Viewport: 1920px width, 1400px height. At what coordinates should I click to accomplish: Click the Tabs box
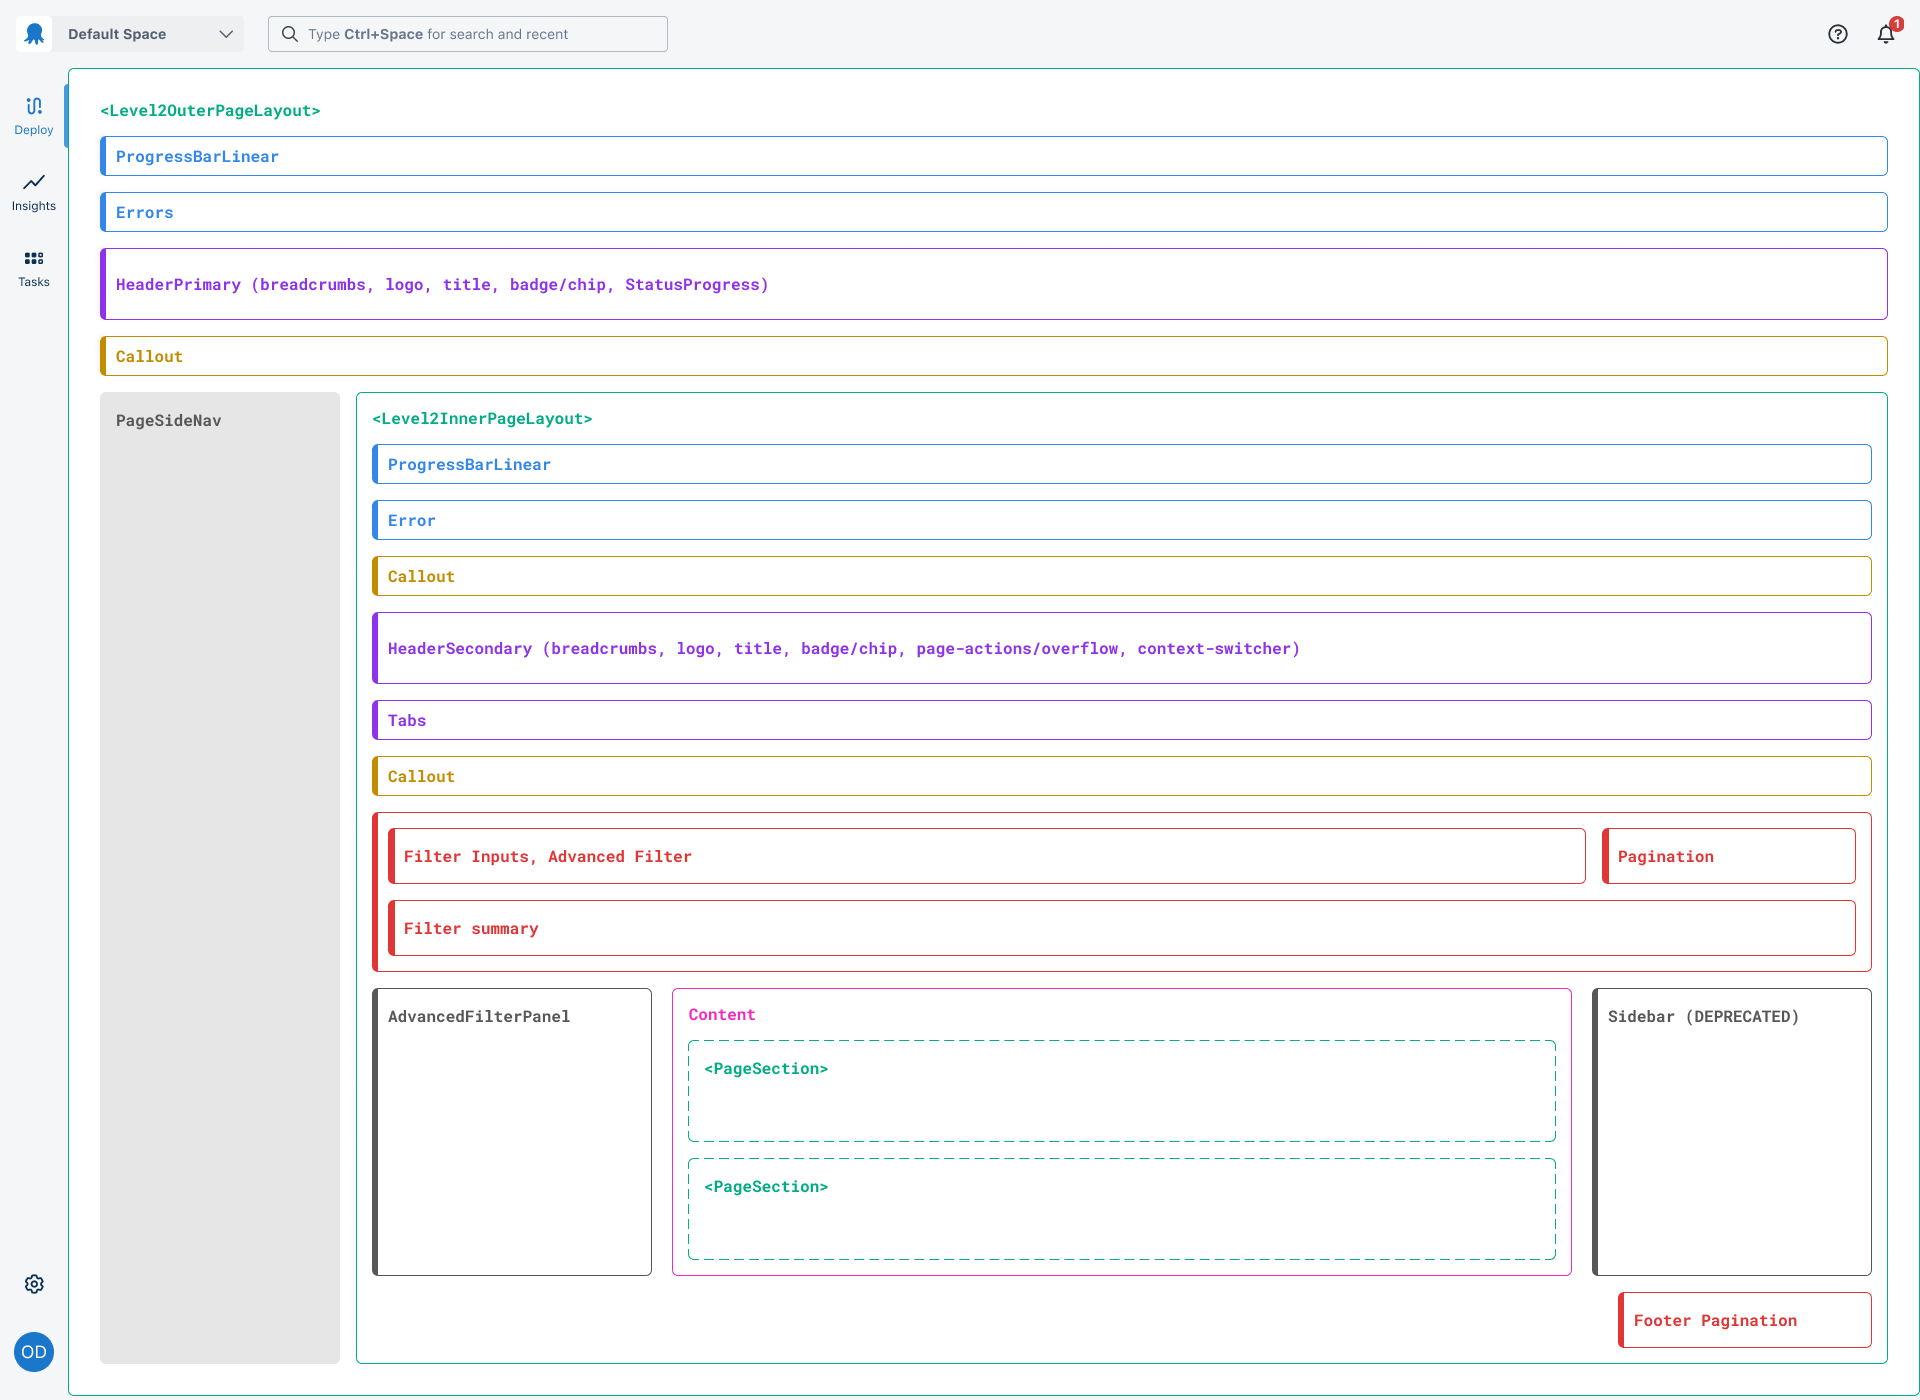coord(1122,720)
